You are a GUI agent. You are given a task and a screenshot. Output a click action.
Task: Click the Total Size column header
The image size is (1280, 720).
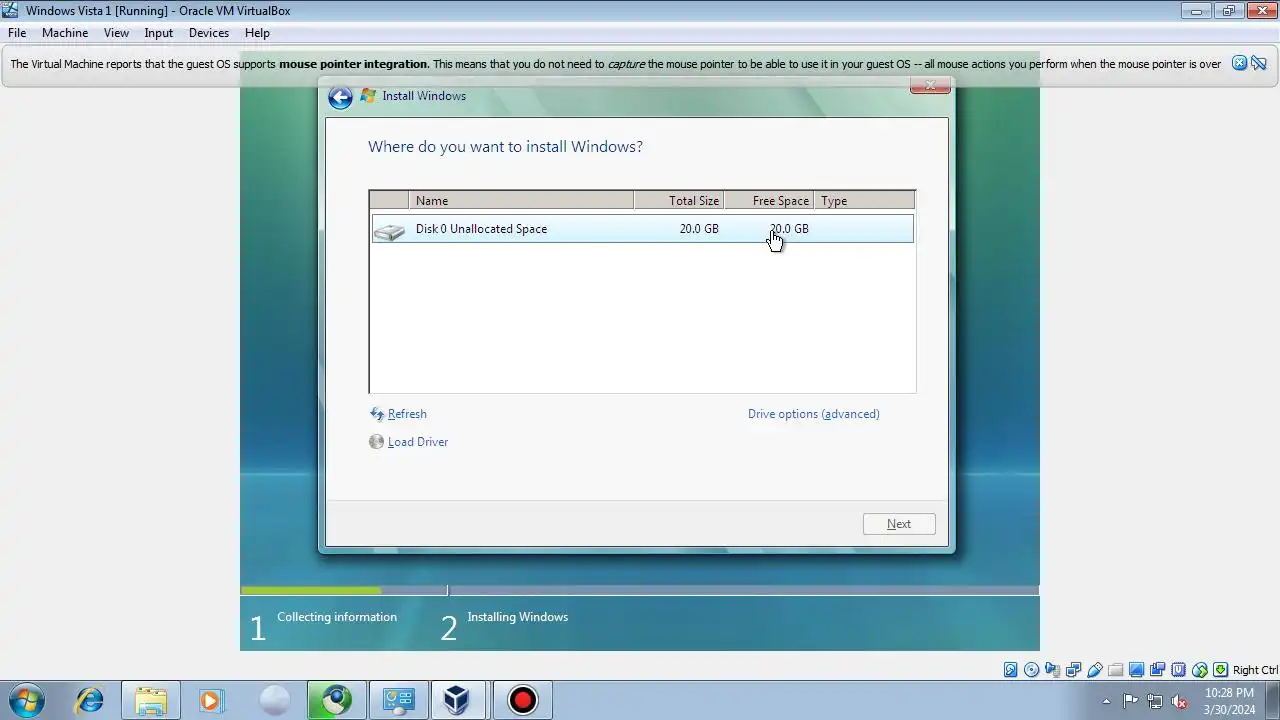pyautogui.click(x=679, y=201)
